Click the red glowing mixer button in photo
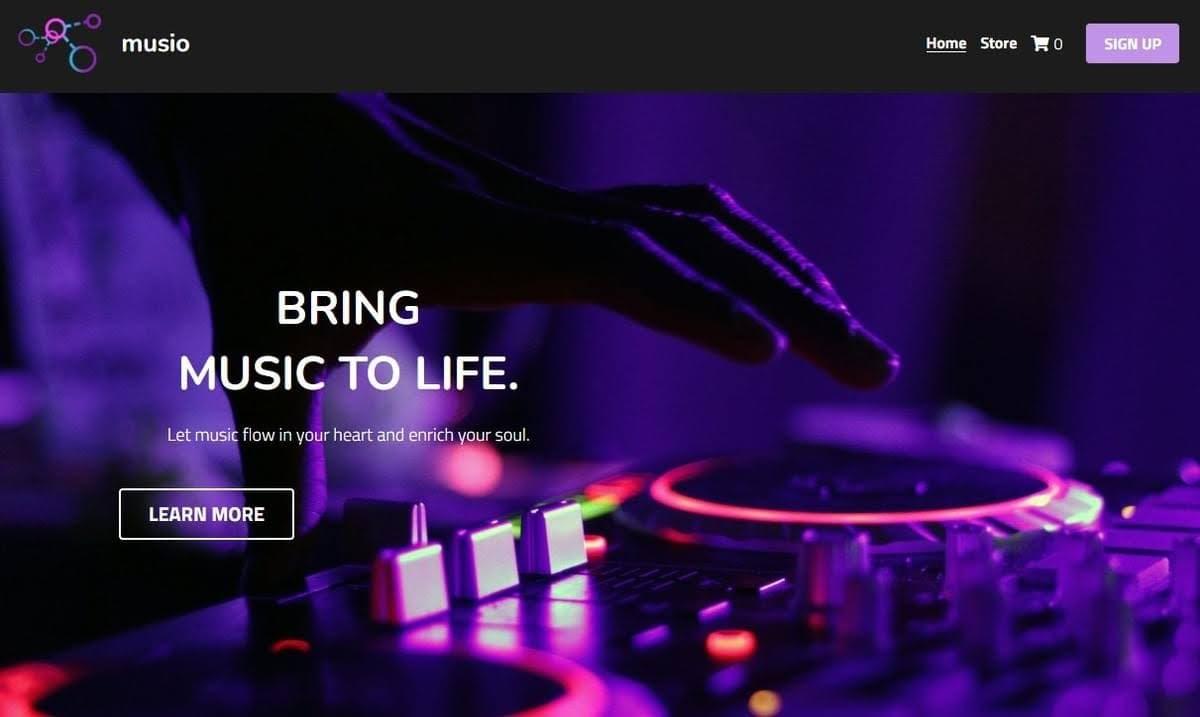Viewport: 1200px width, 717px height. [730, 644]
